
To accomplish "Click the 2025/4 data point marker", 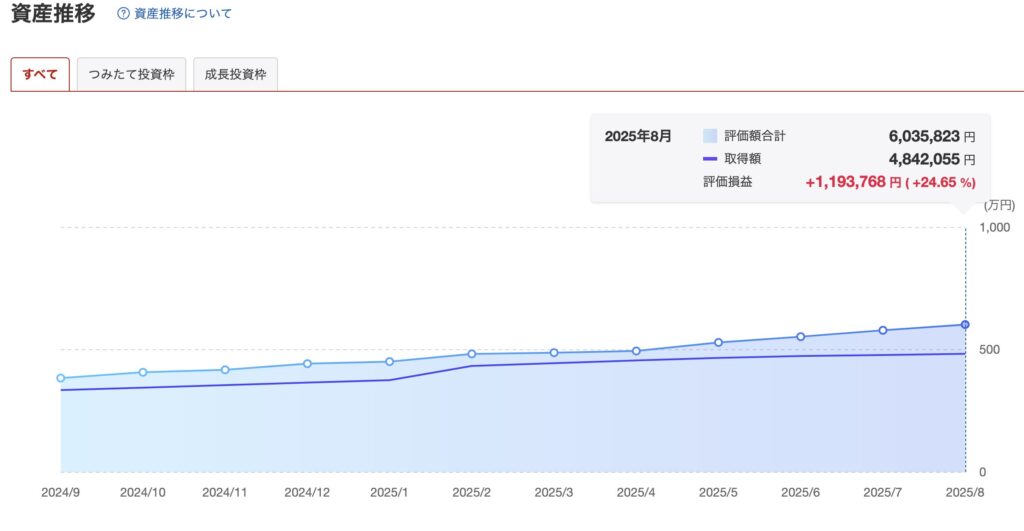I will (x=636, y=351).
